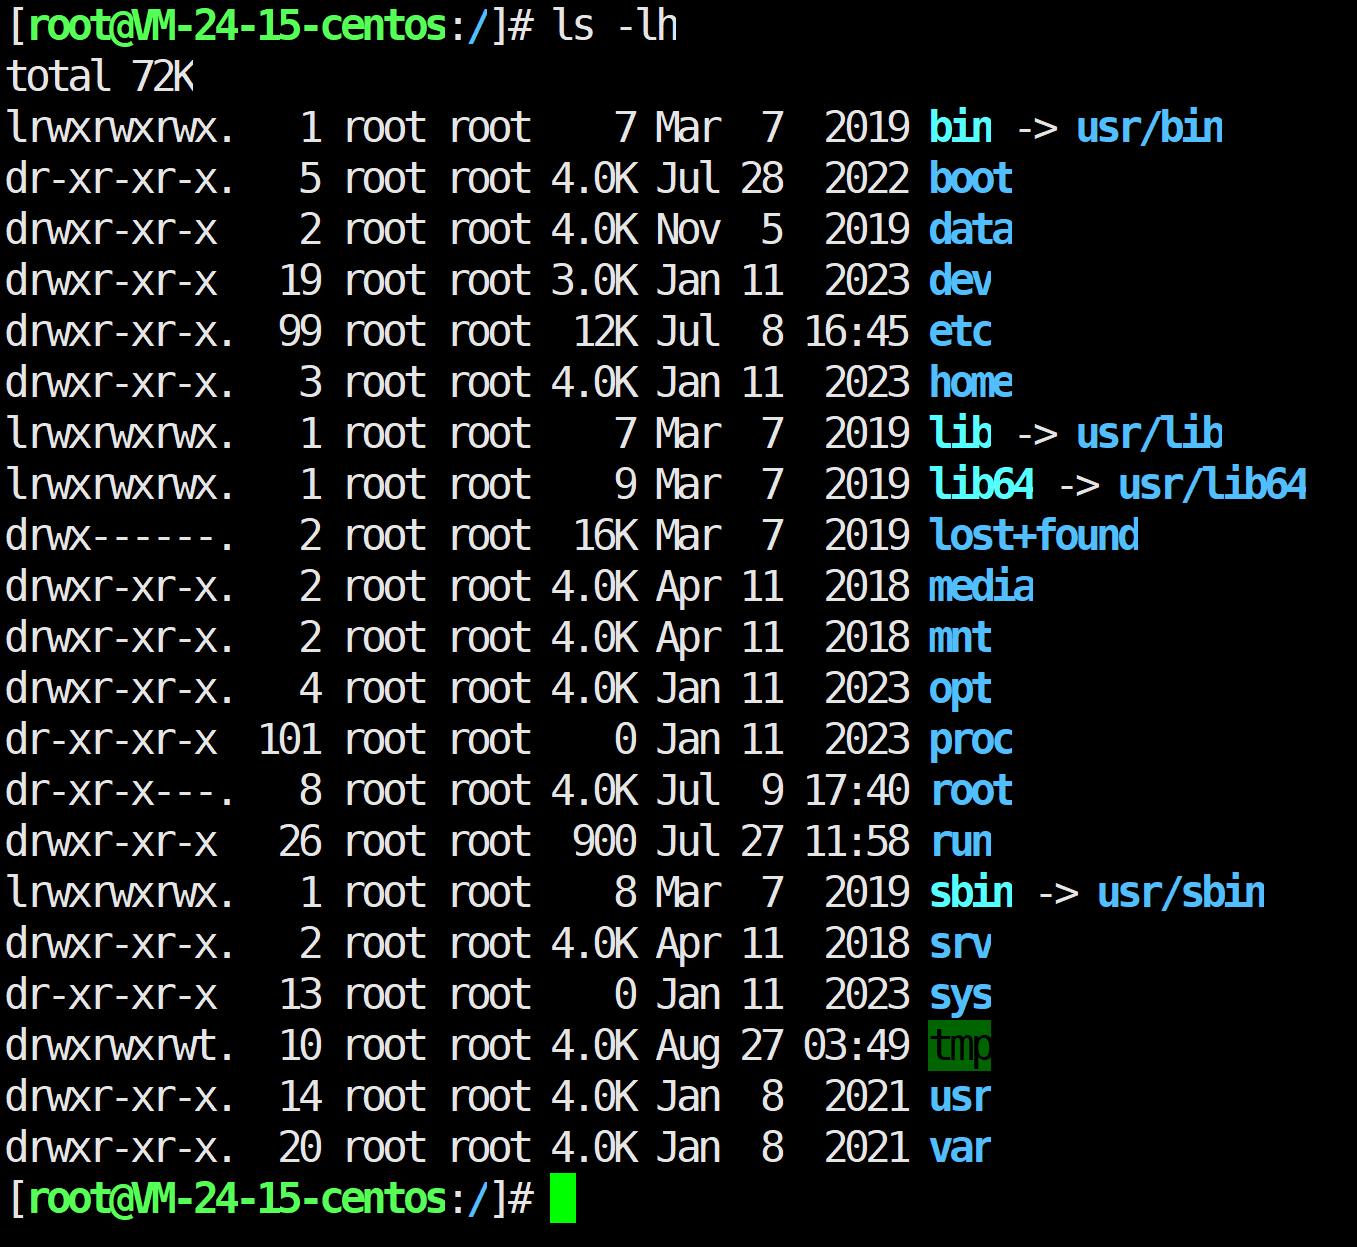This screenshot has height=1247, width=1357.
Task: Click the green-highlighted 'tmp' directory
Action: point(960,1046)
